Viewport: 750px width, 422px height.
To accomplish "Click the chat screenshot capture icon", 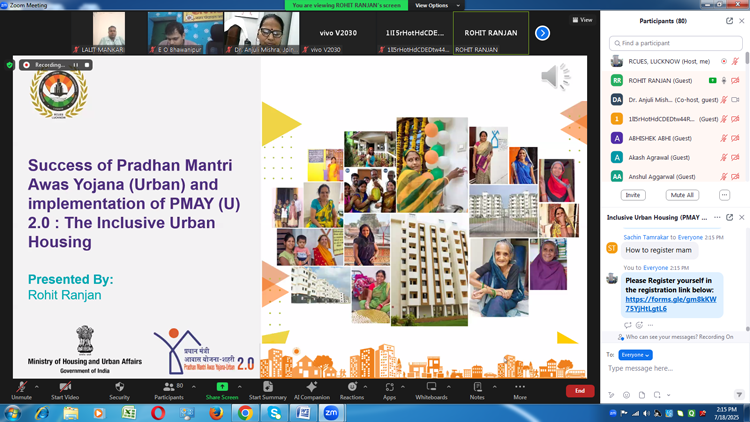I will click(657, 395).
